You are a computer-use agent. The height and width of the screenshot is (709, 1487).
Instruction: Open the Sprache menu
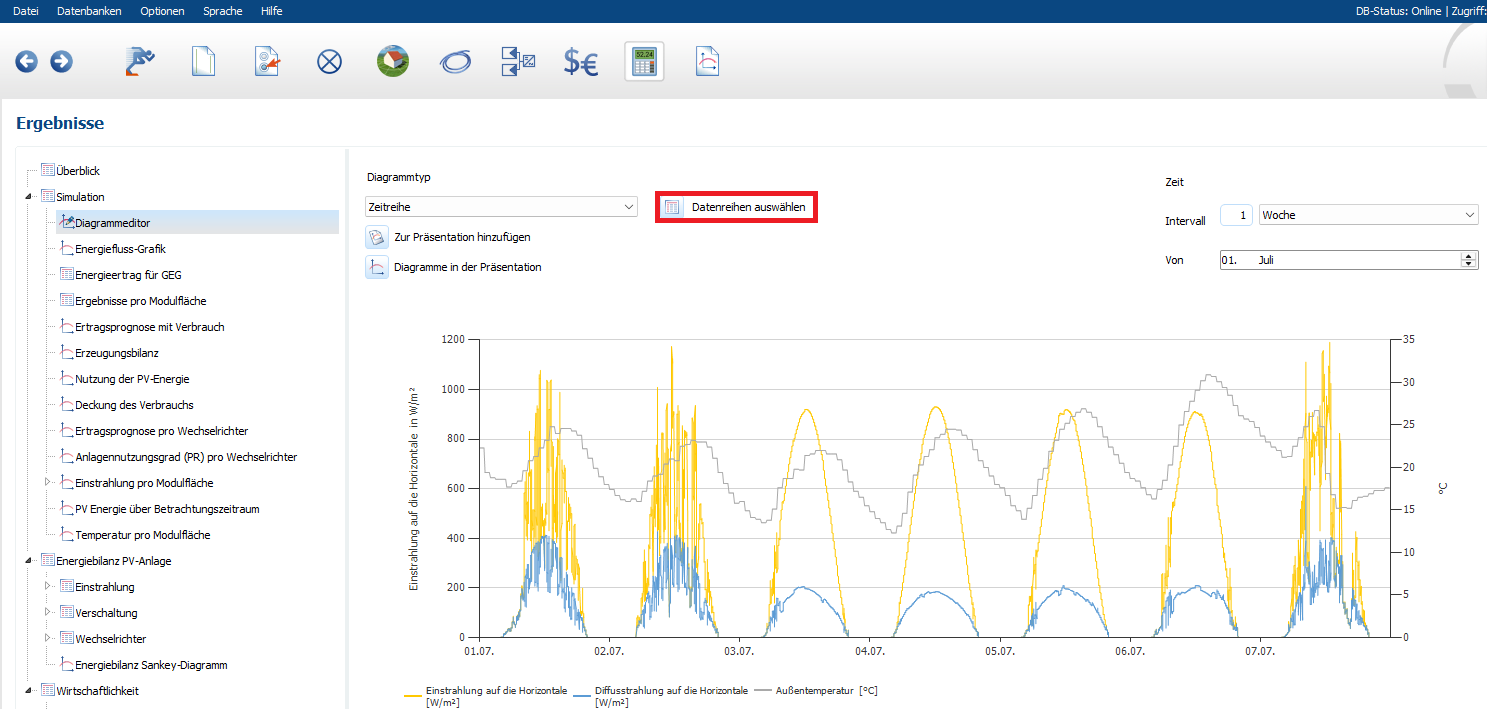click(x=222, y=11)
